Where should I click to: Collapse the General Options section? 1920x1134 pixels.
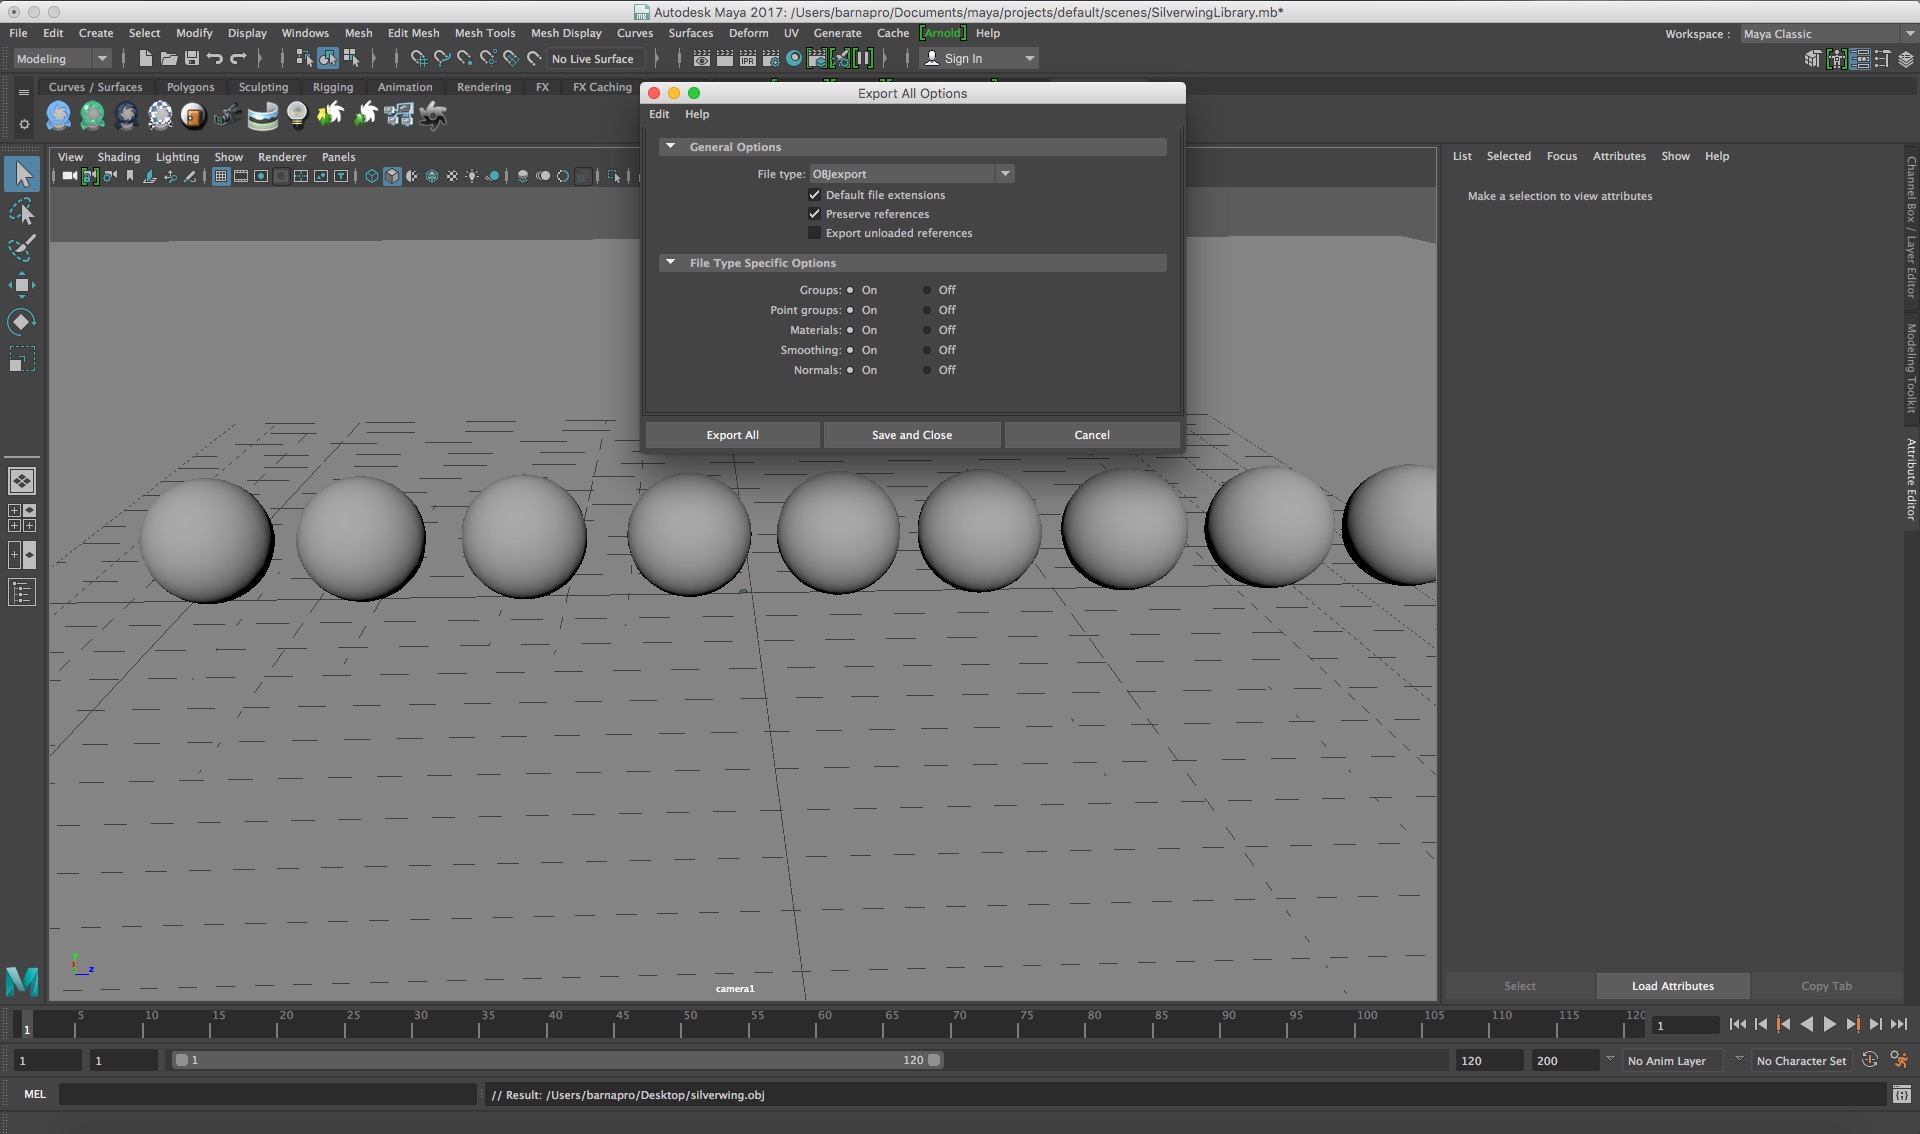click(x=671, y=147)
